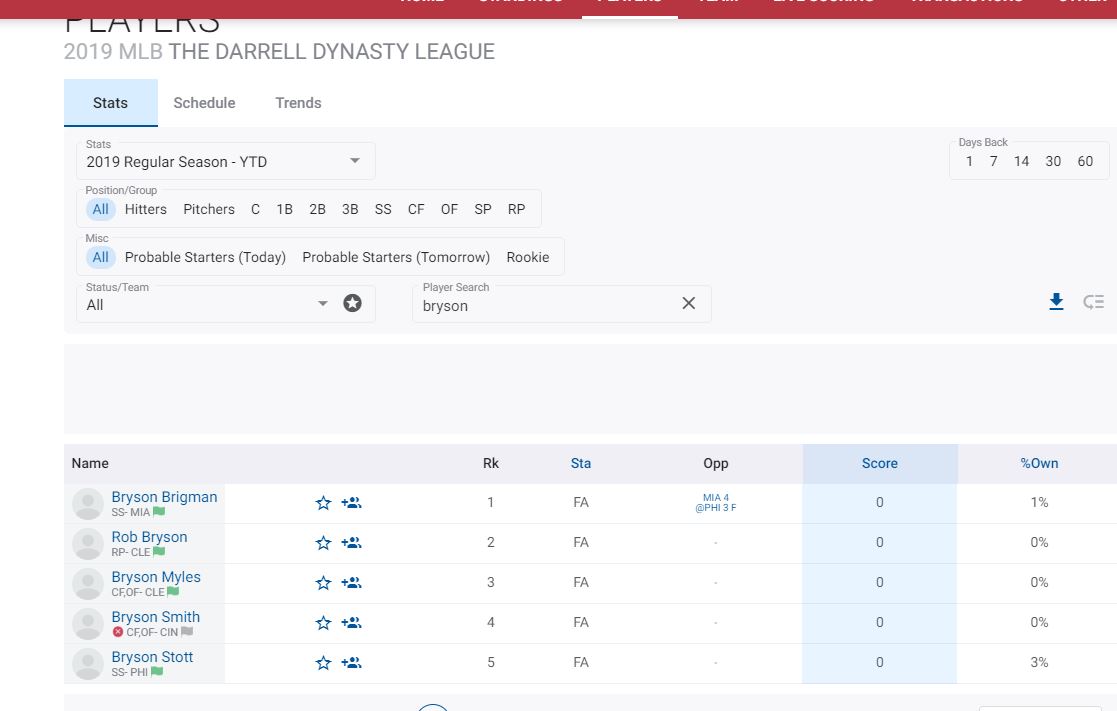Viewport: 1117px width, 711px height.
Task: Set Days Back to 30
Action: pos(1053,161)
